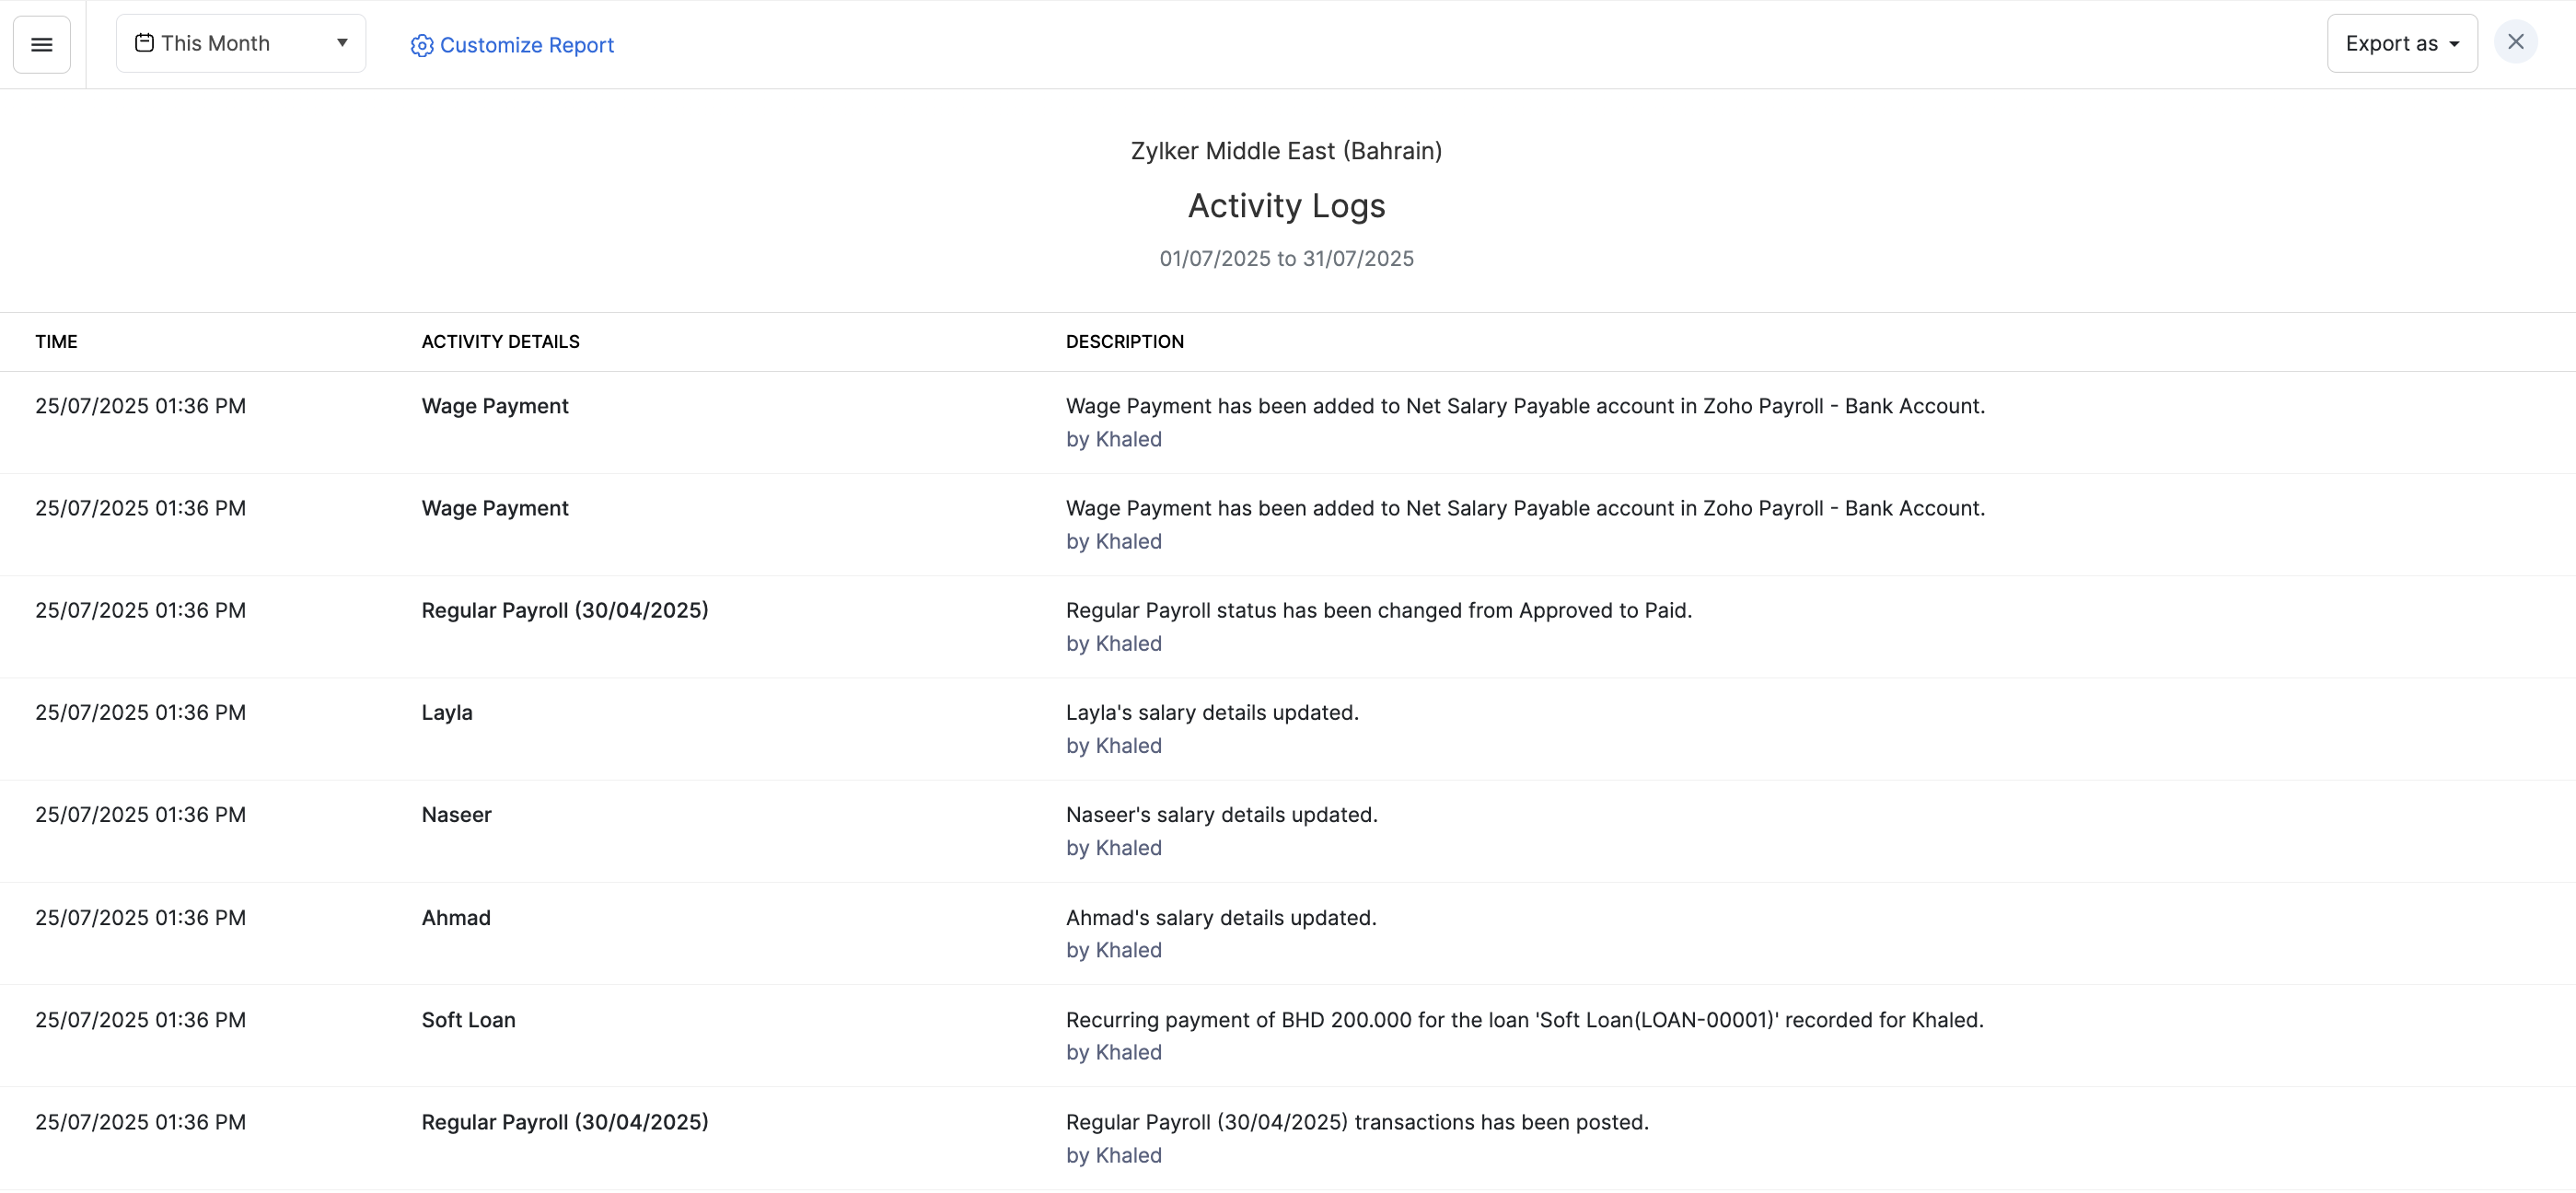Select the Layla activity entry
The height and width of the screenshot is (1193, 2576).
tap(446, 712)
